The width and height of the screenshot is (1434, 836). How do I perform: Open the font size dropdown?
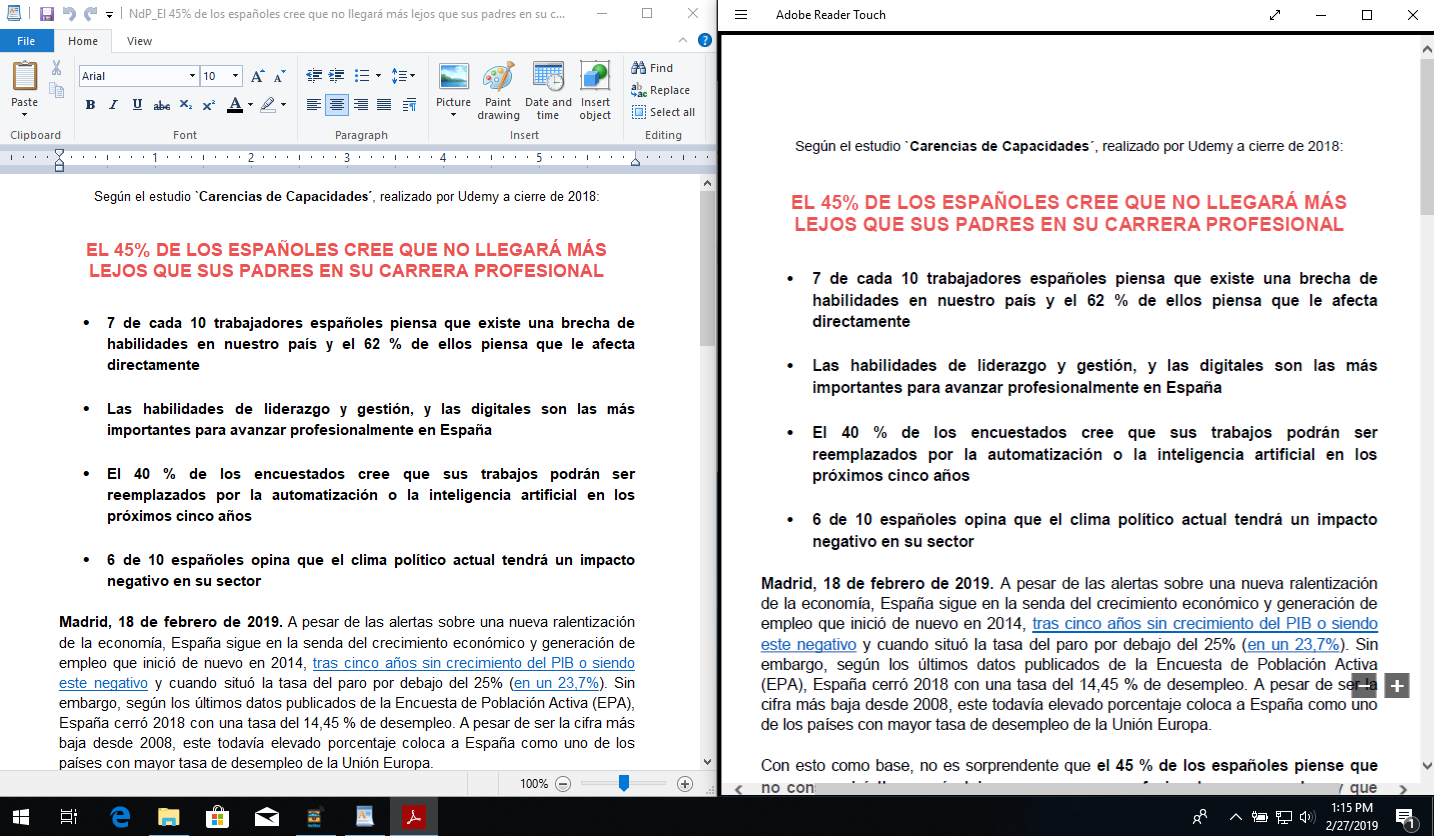(x=236, y=76)
